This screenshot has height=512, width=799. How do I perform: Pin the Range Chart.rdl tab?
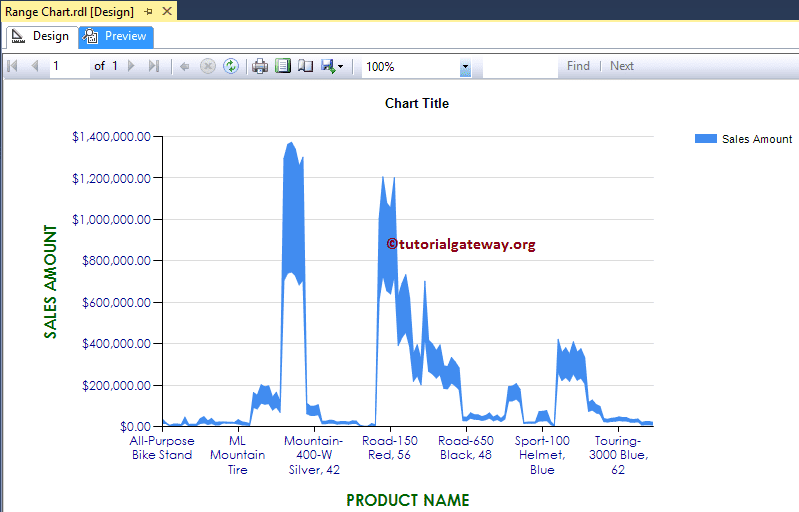148,11
